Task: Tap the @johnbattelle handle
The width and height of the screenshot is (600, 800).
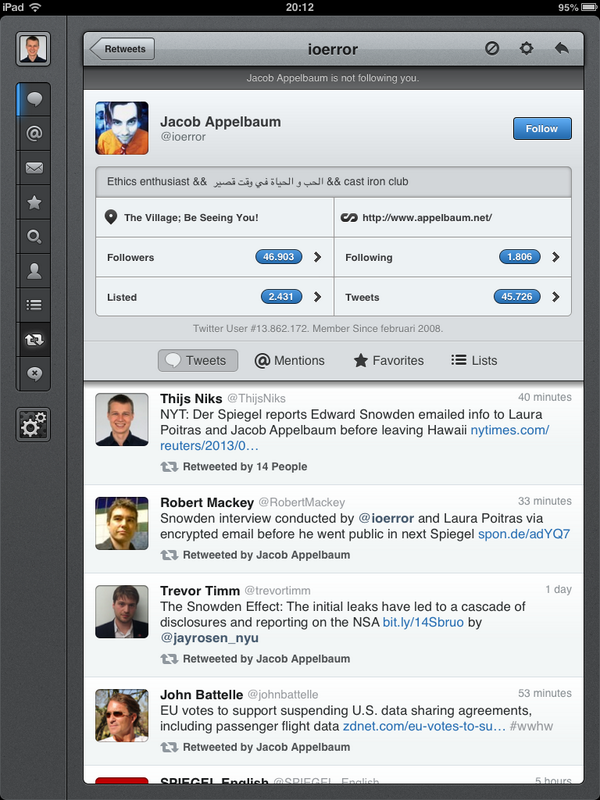Action: (x=283, y=695)
